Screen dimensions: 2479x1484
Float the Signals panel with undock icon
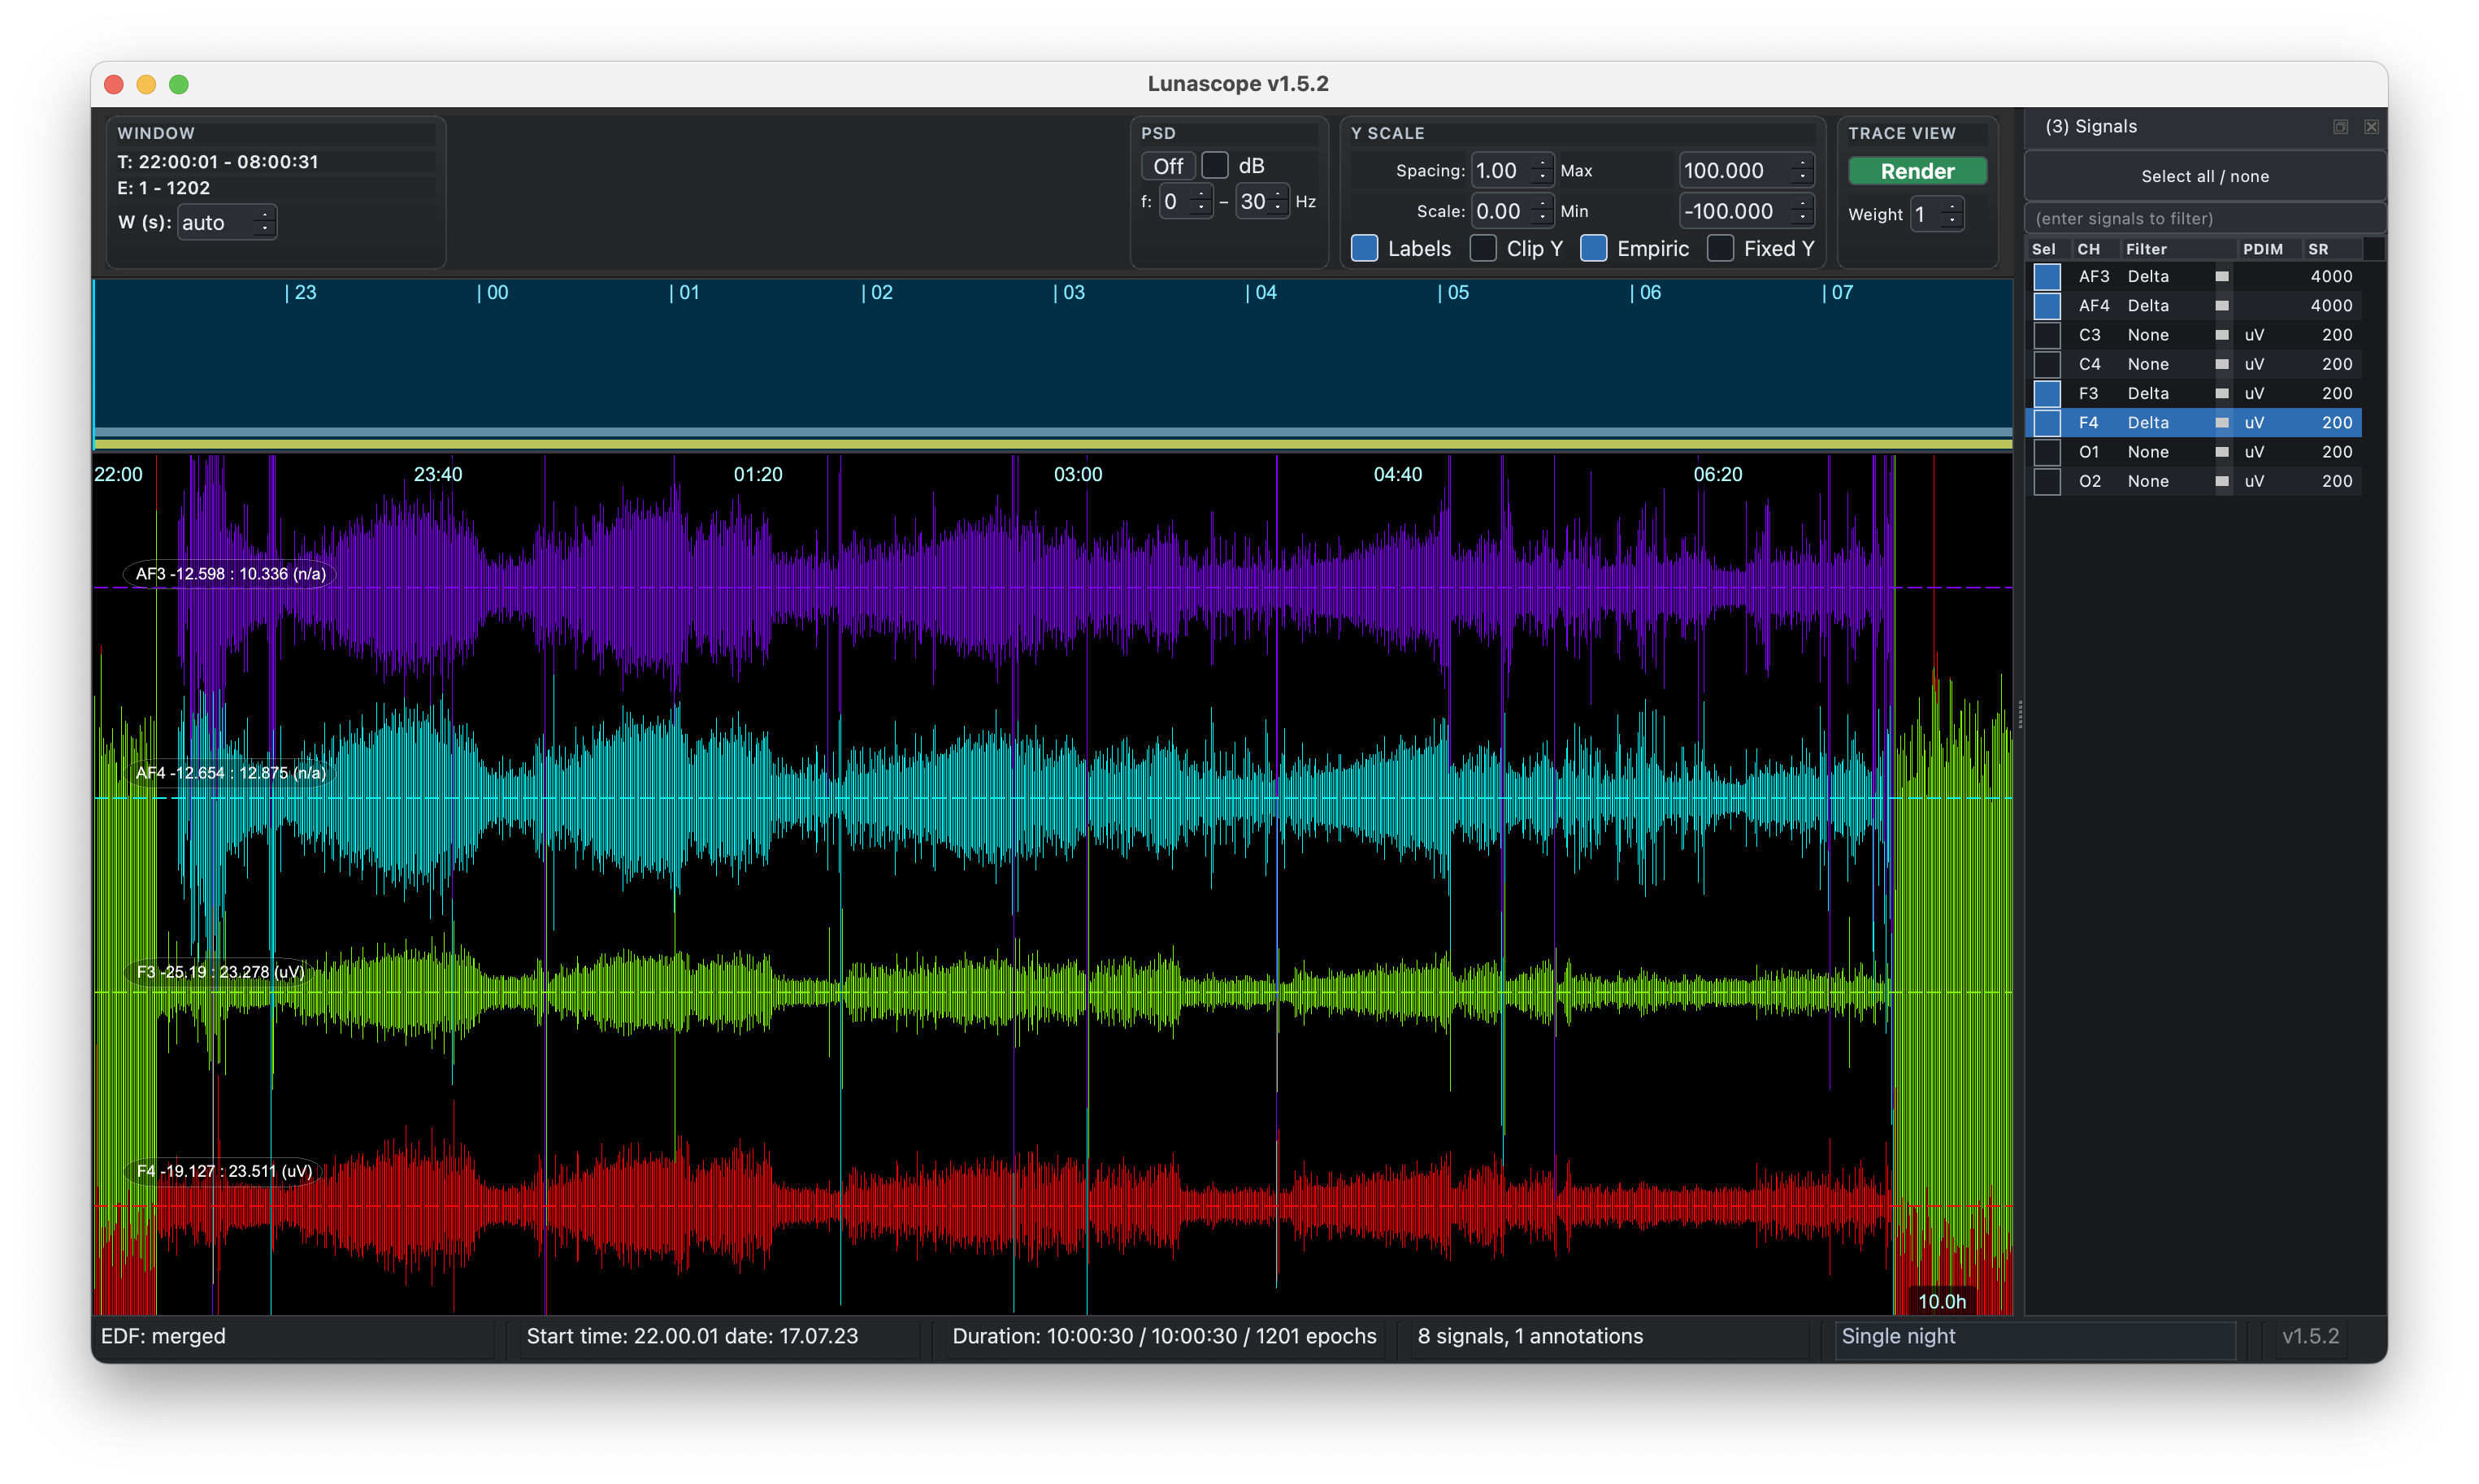point(2340,127)
